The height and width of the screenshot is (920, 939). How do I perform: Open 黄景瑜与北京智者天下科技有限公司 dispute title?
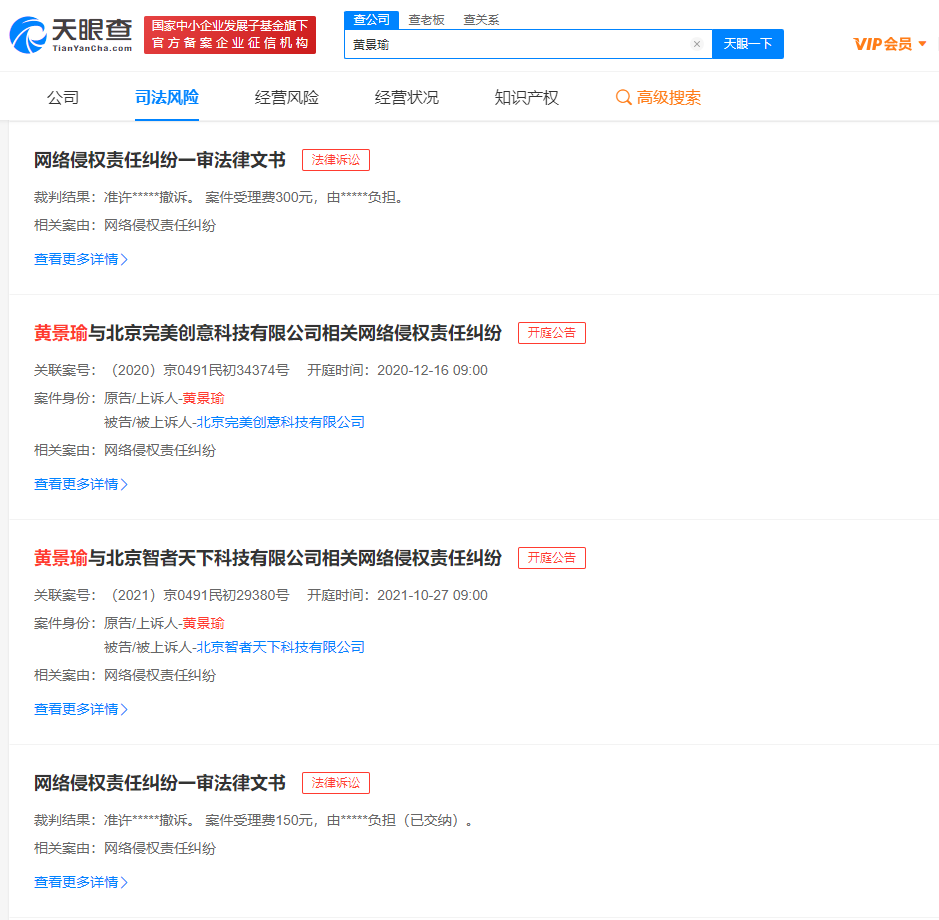click(x=268, y=558)
